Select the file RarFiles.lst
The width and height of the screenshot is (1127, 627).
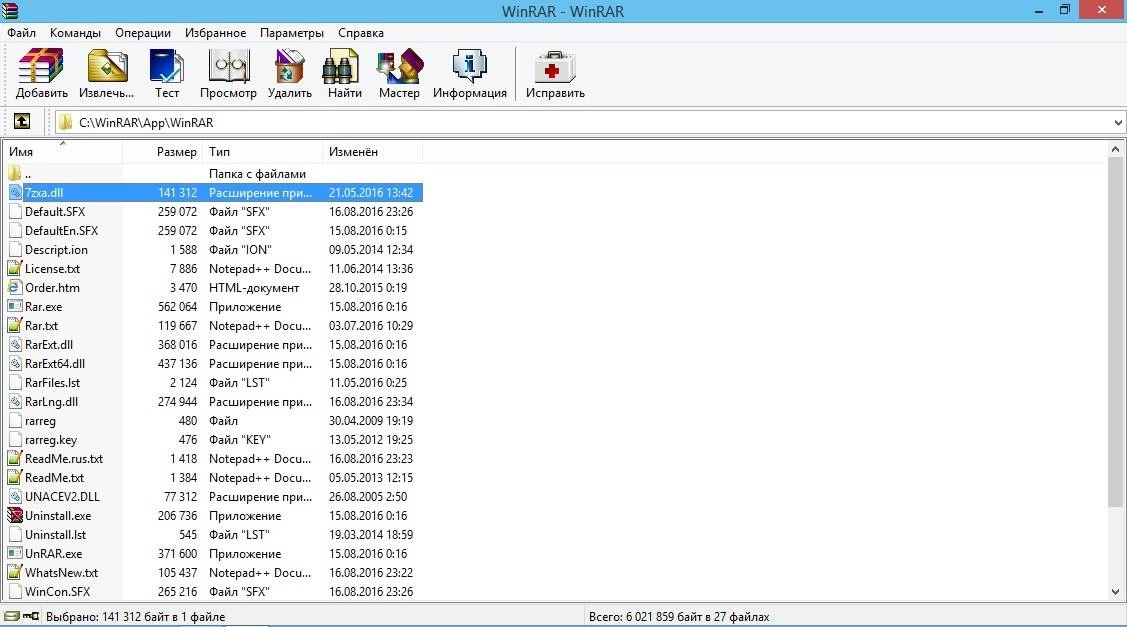tap(53, 383)
